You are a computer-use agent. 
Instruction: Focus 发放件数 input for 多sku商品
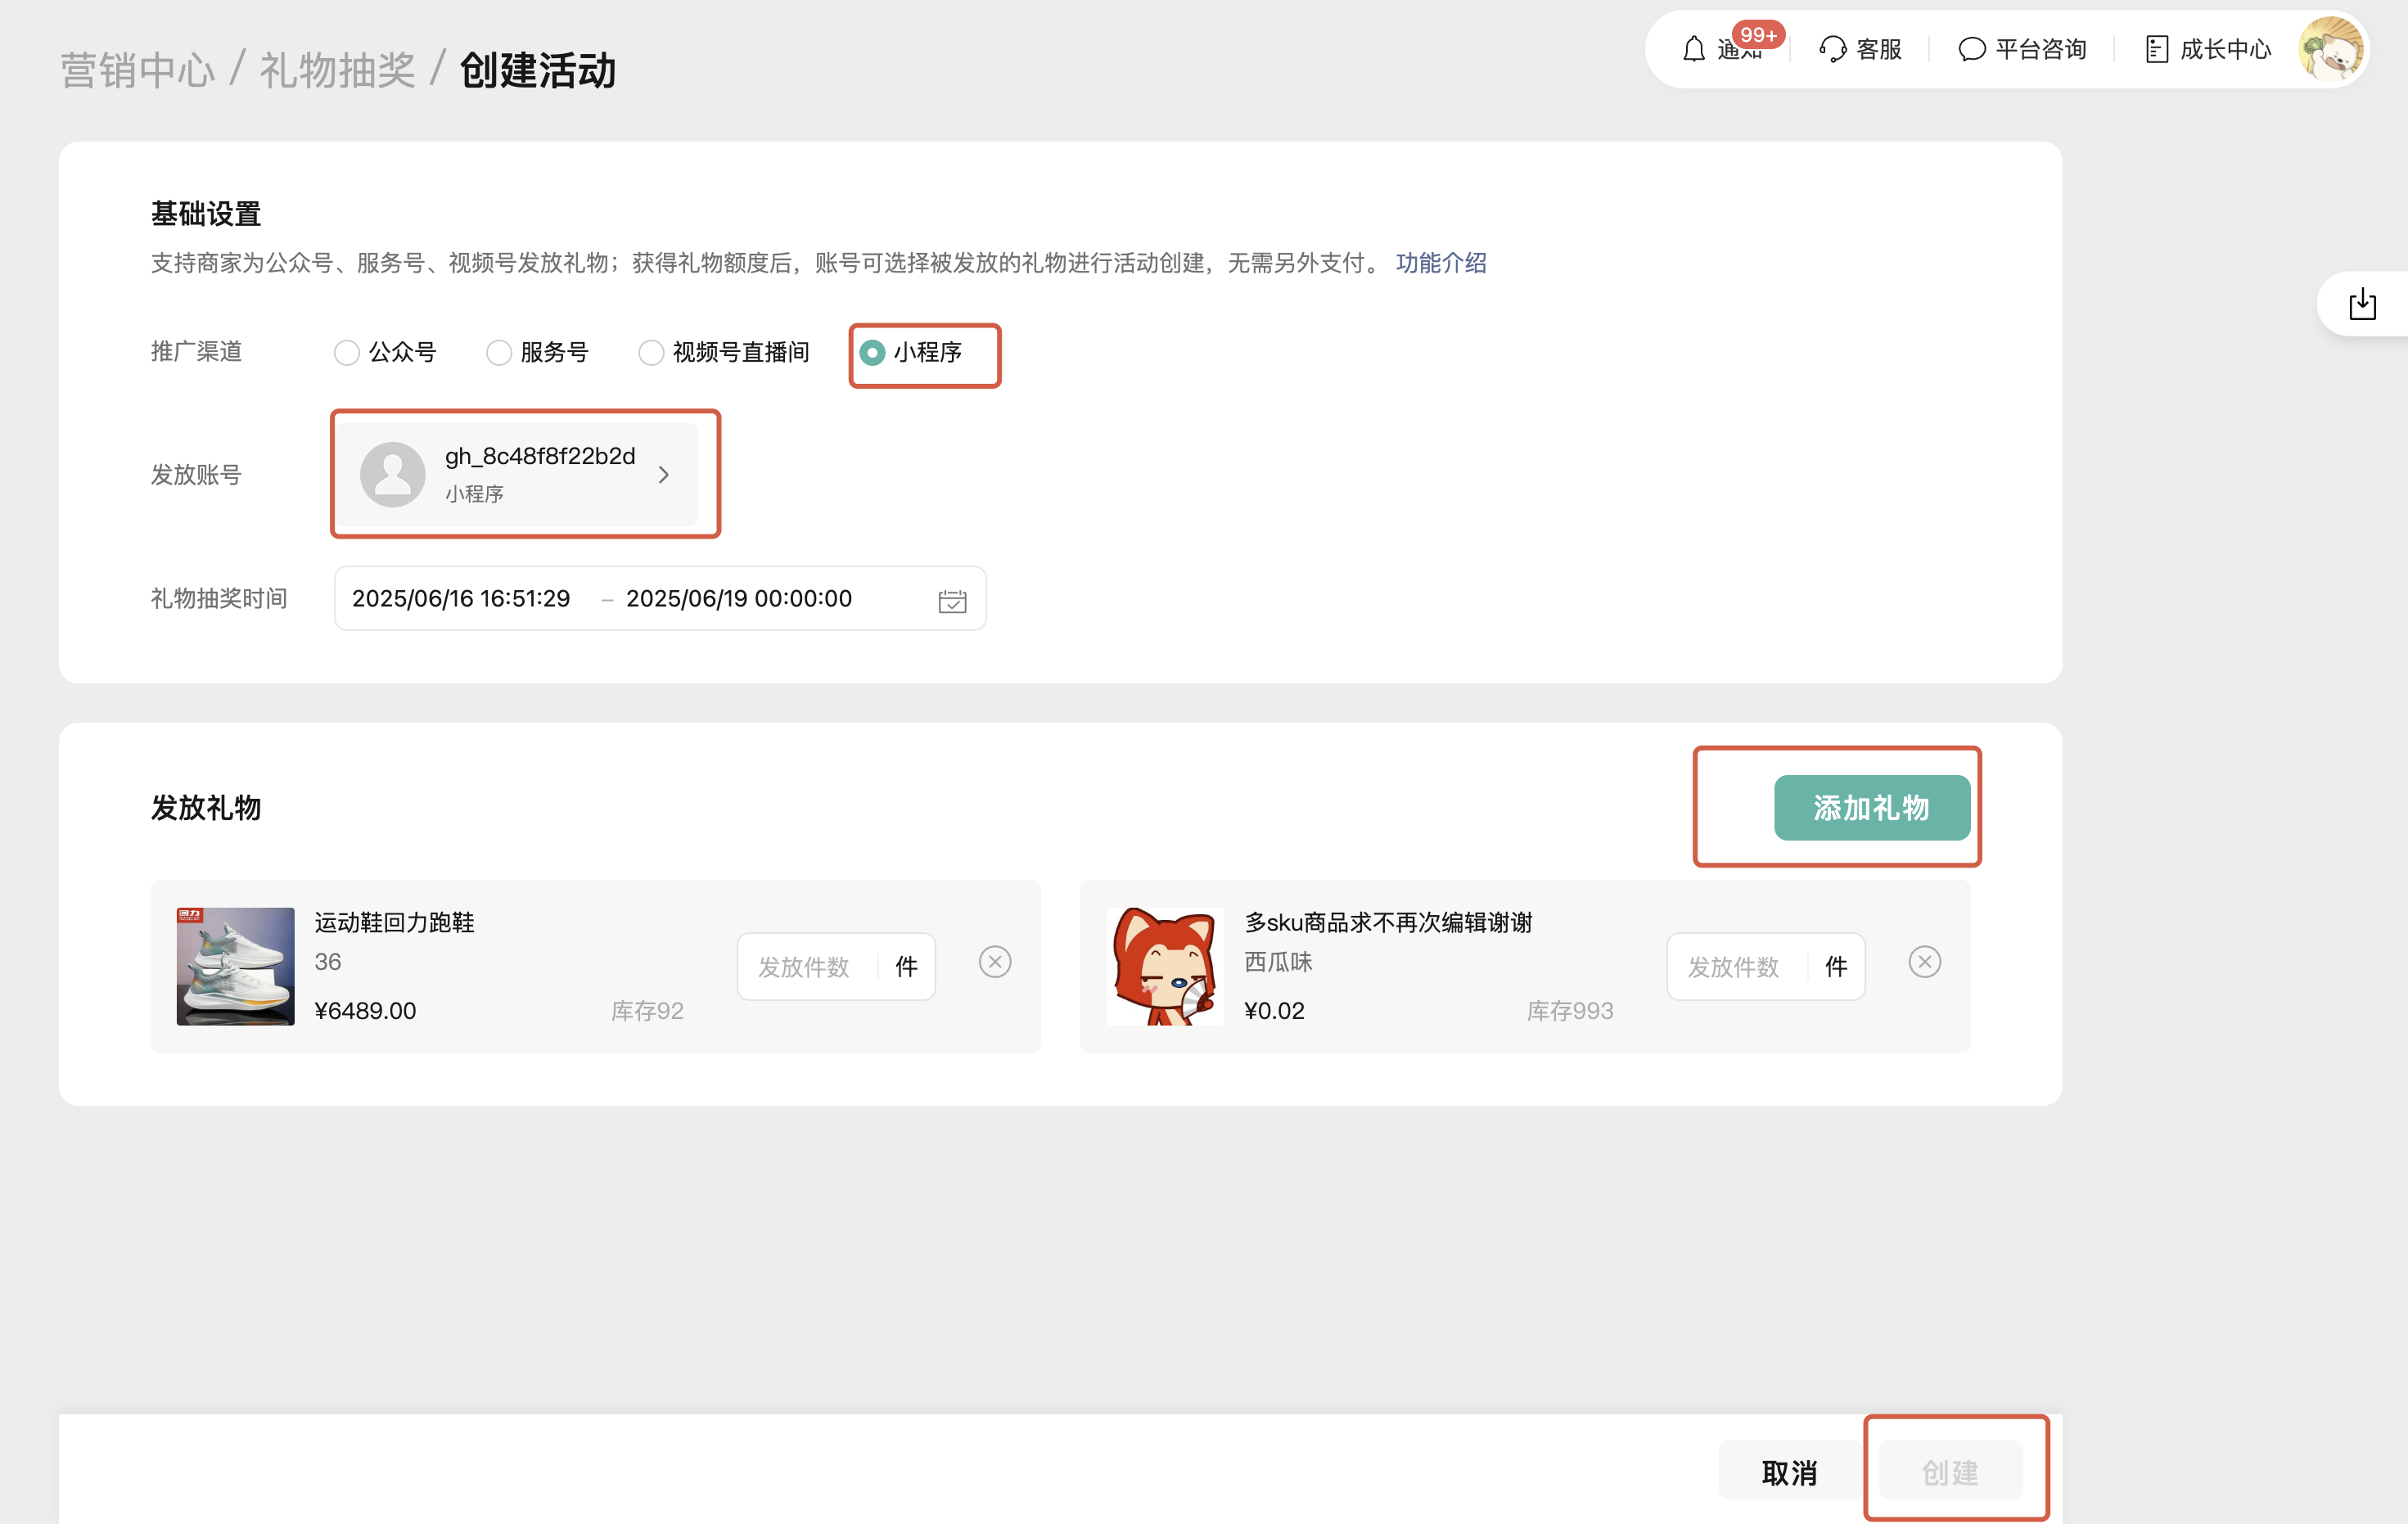(1736, 967)
